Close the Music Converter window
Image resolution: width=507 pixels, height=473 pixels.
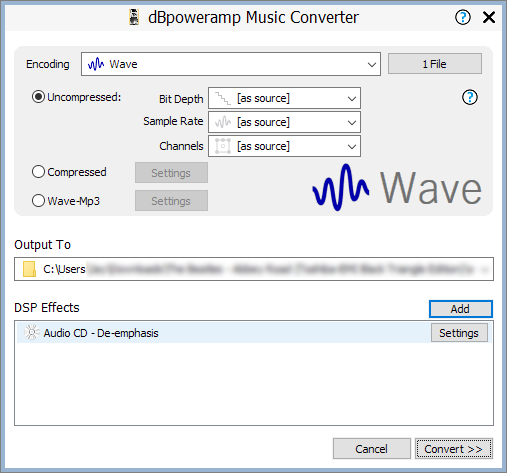pos(489,17)
